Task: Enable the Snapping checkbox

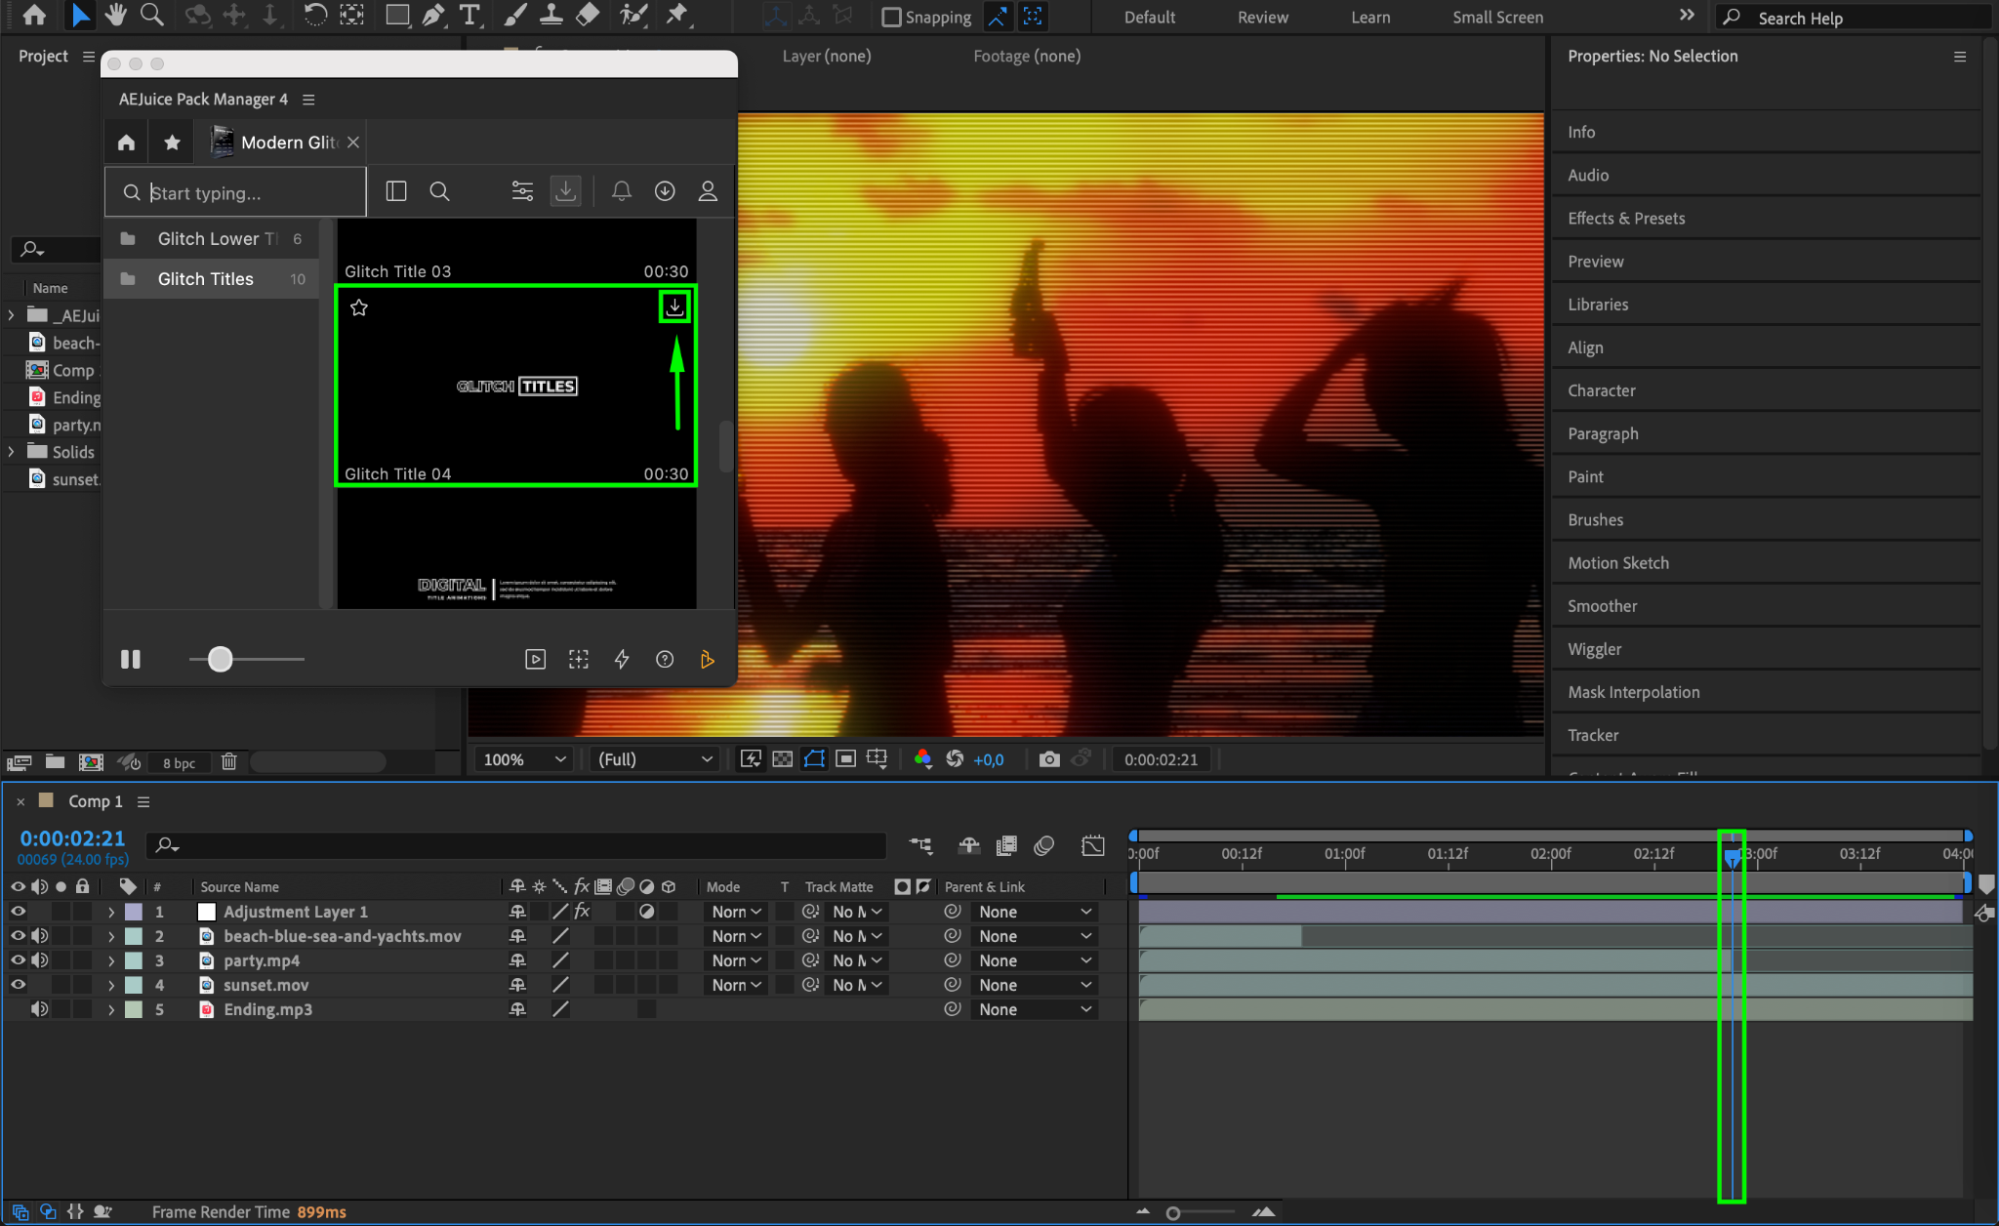Action: 891,17
